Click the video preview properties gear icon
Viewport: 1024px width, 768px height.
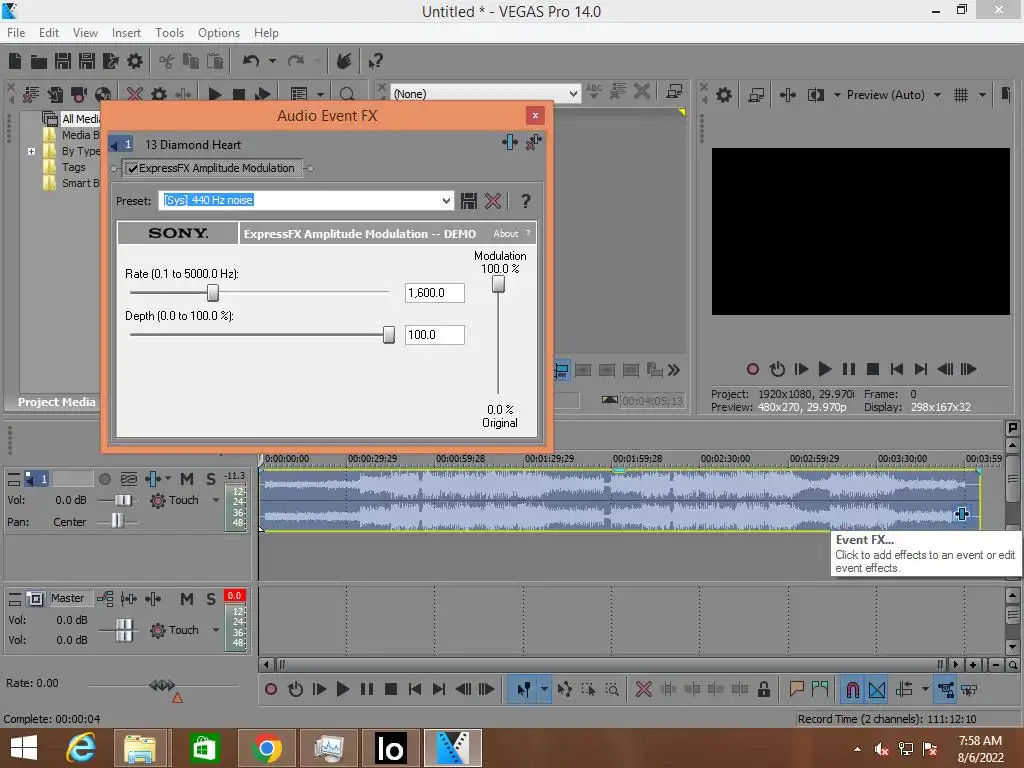724,95
